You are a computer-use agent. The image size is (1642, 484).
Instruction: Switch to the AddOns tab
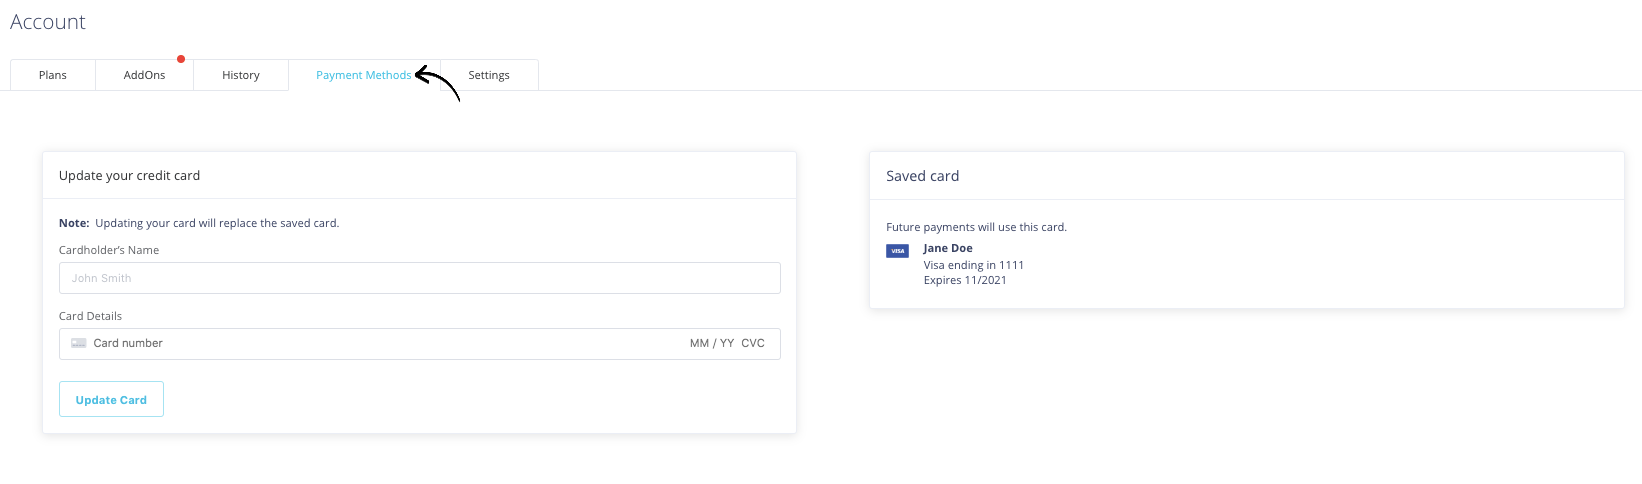pyautogui.click(x=145, y=75)
